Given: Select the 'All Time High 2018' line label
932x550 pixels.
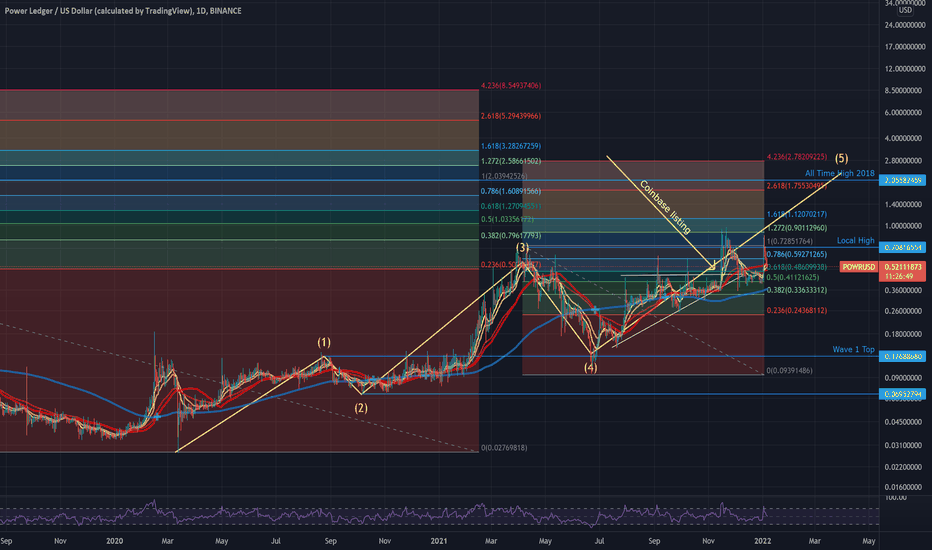Looking at the screenshot, I should point(839,173).
